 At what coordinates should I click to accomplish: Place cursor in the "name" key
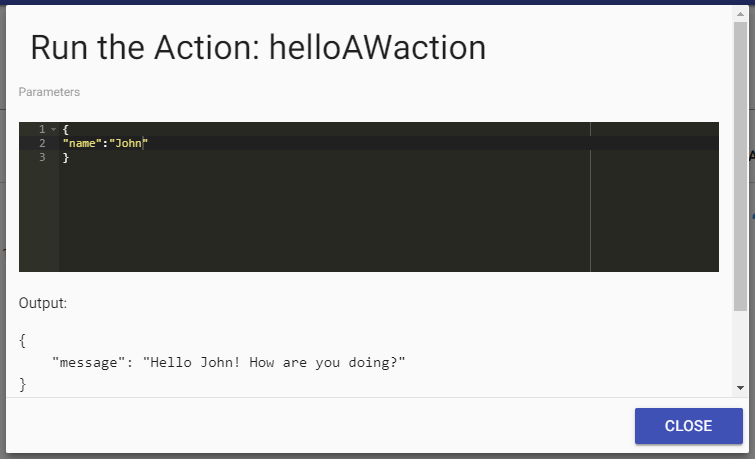pyautogui.click(x=83, y=144)
